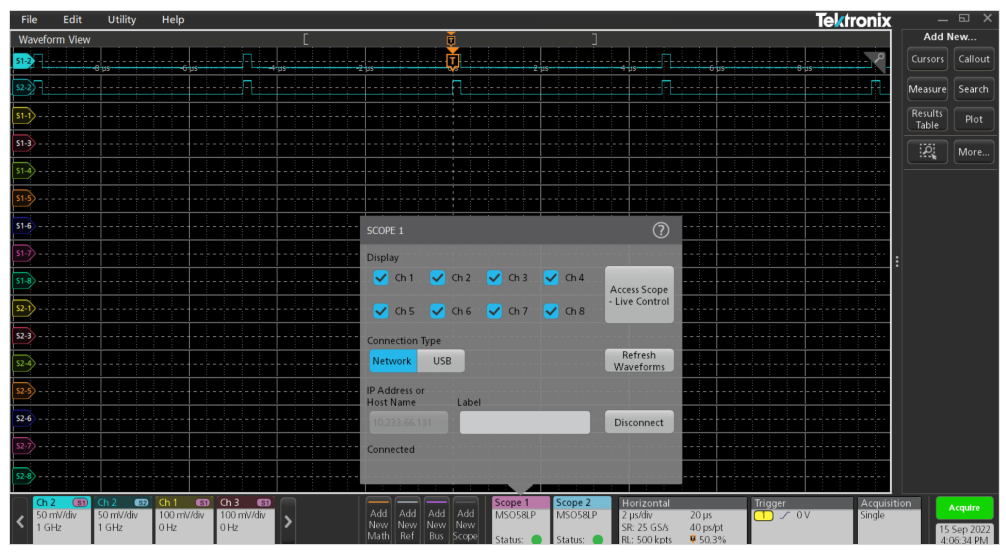Uncheck Ch 3 display checkbox

tap(494, 278)
